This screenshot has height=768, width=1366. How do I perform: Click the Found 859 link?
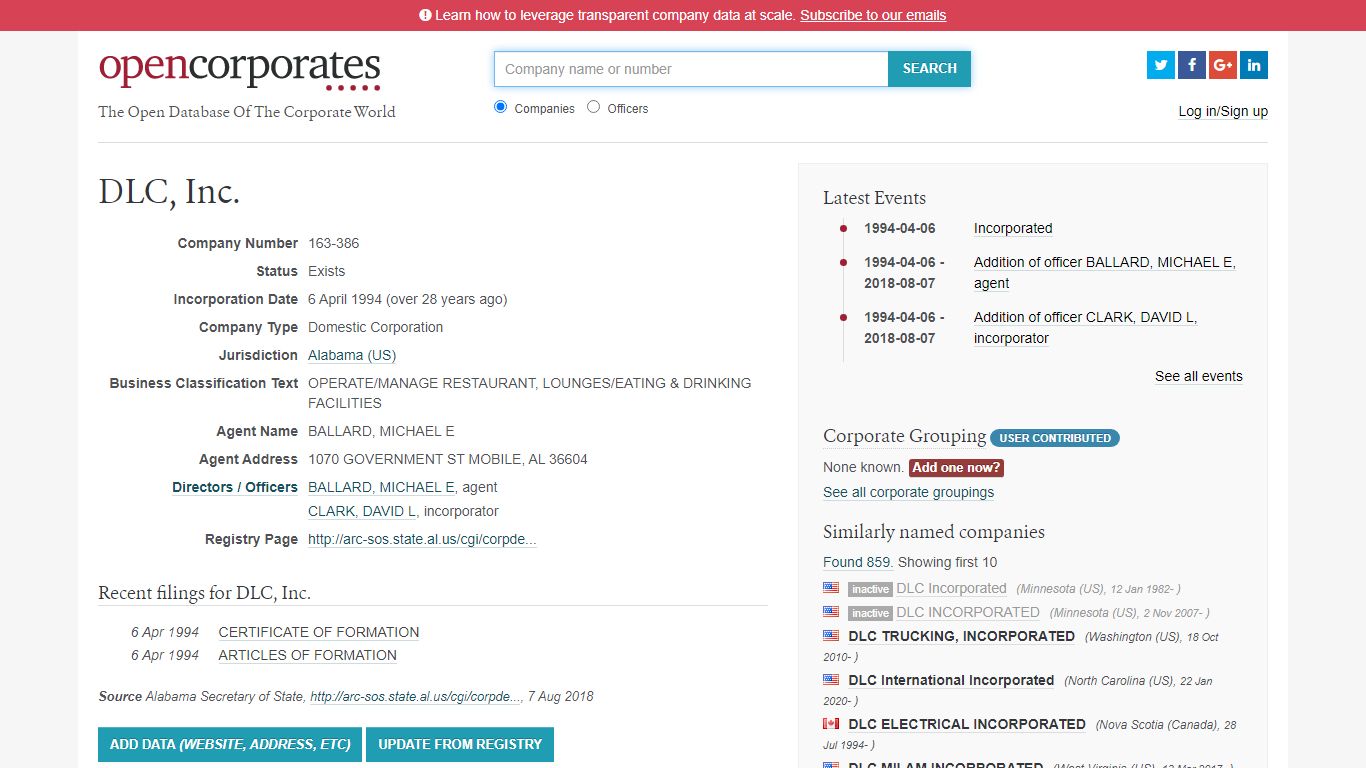pos(858,562)
